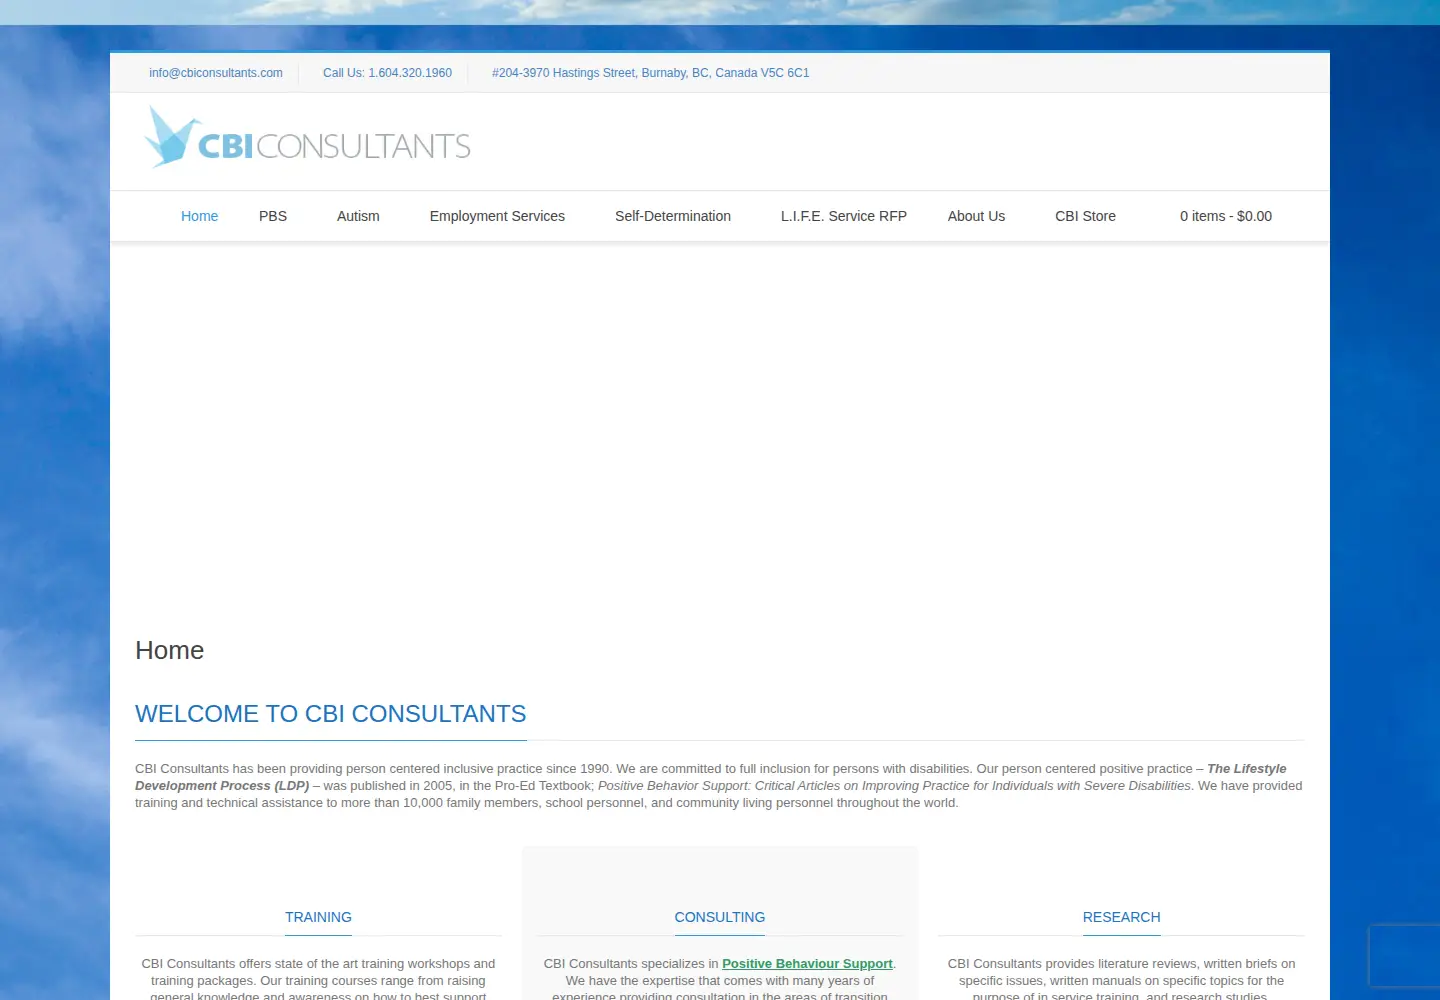Click the CONSULTING section heading
This screenshot has height=1000, width=1440.
pyautogui.click(x=720, y=917)
